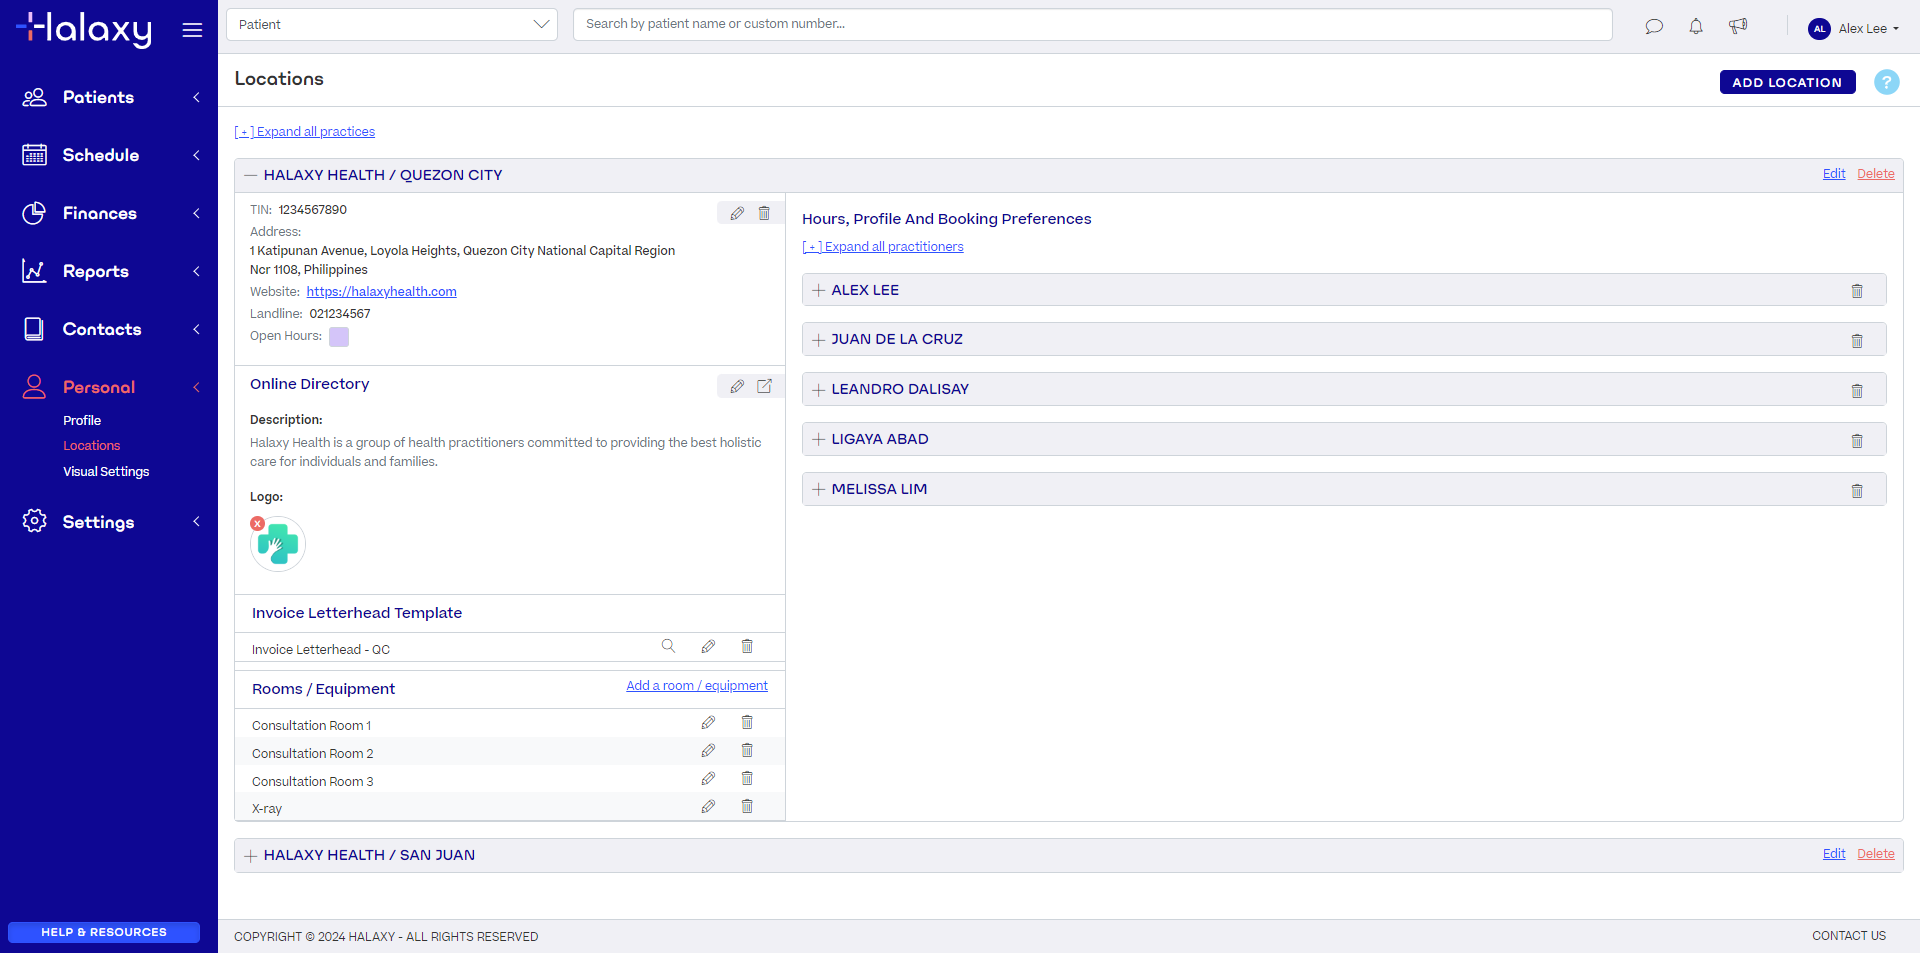Screen dimensions: 1920x953
Task: Preview Invoice Letterhead - QC magnifier icon
Action: (668, 646)
